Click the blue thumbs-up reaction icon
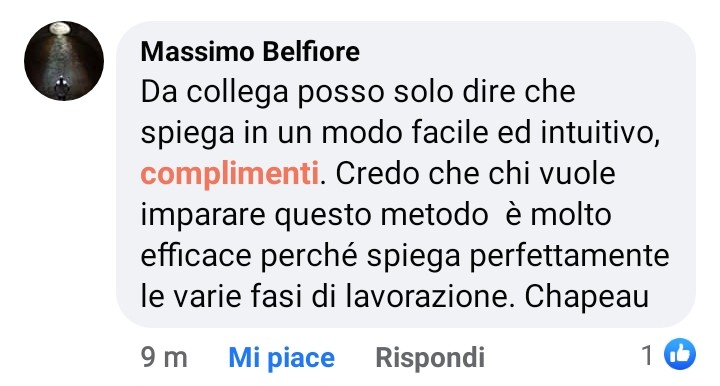Image resolution: width=720 pixels, height=386 pixels. point(680,354)
